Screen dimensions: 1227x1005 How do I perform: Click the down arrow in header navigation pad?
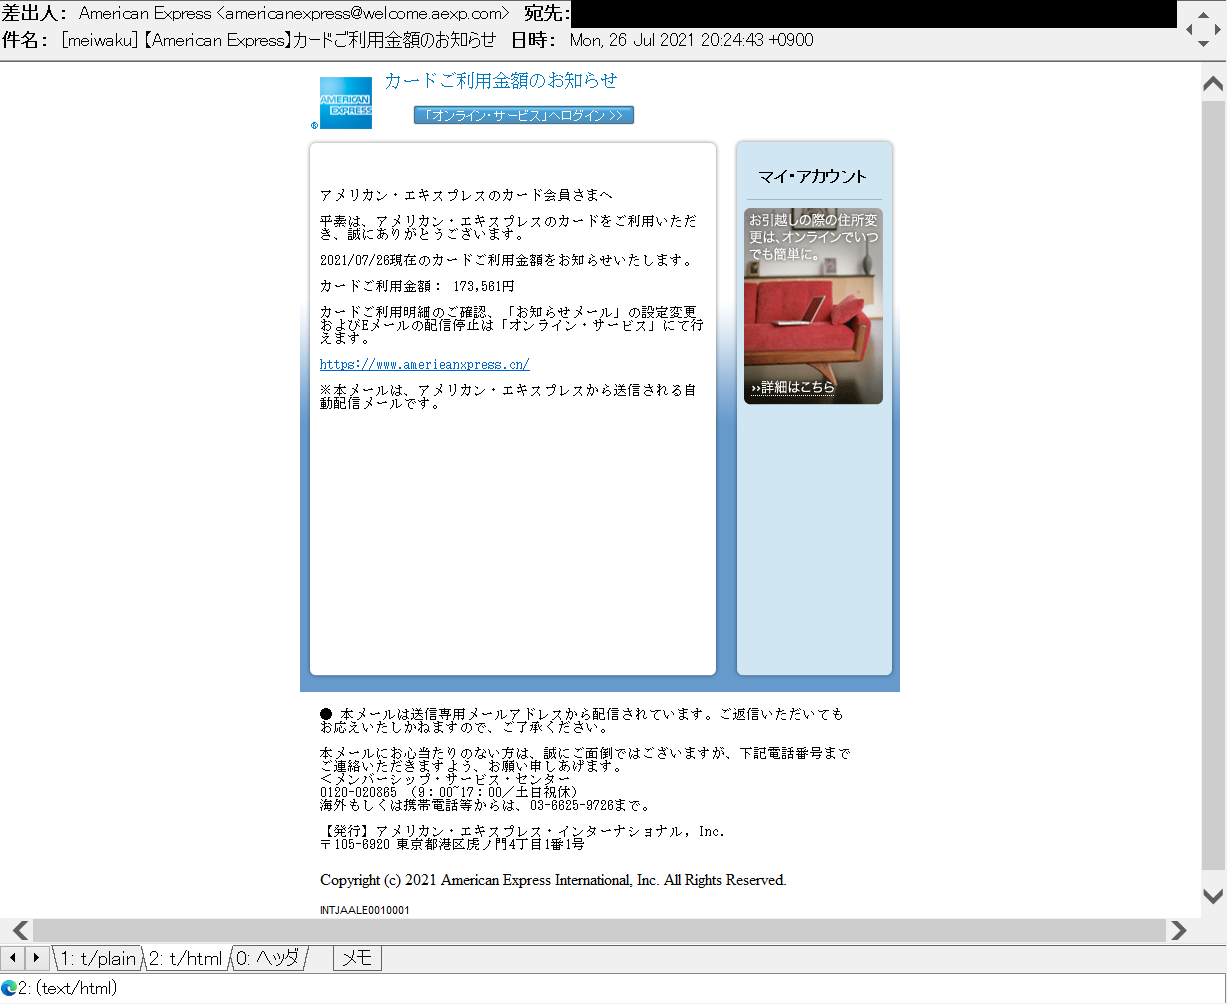(x=1202, y=44)
